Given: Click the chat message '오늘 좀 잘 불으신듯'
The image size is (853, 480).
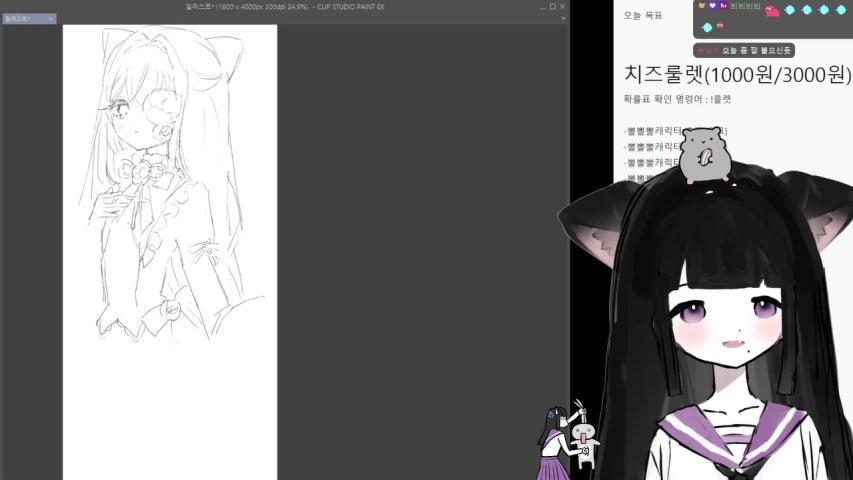Looking at the screenshot, I should (757, 50).
